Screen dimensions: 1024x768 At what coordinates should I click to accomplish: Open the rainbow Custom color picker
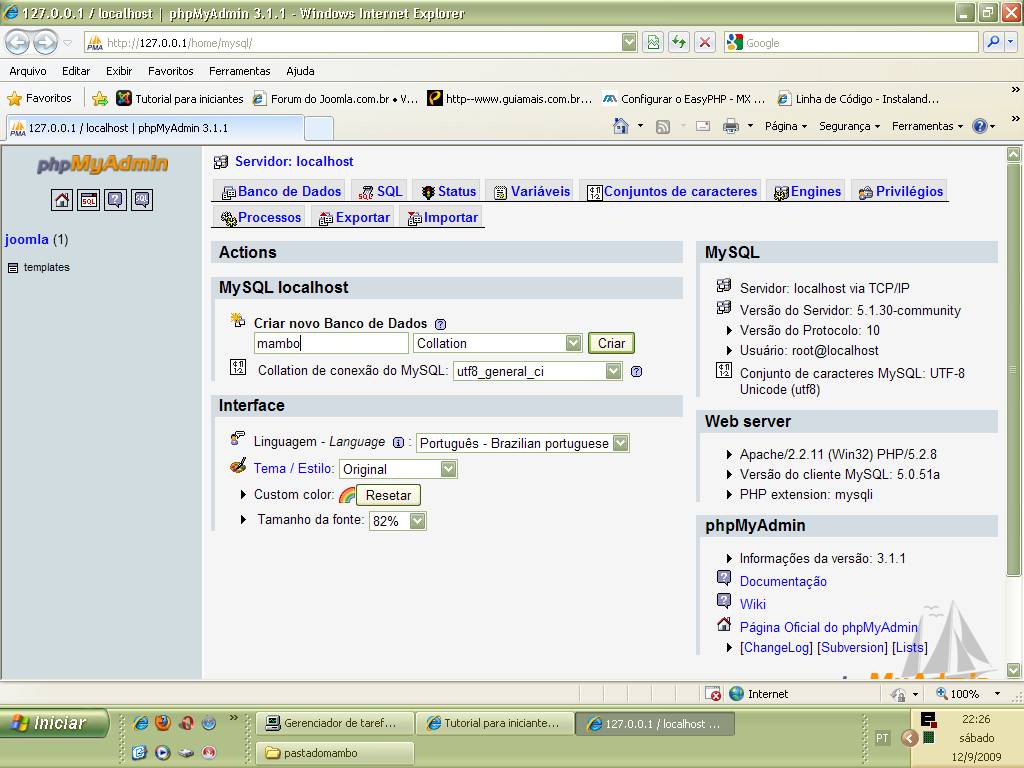click(x=347, y=495)
